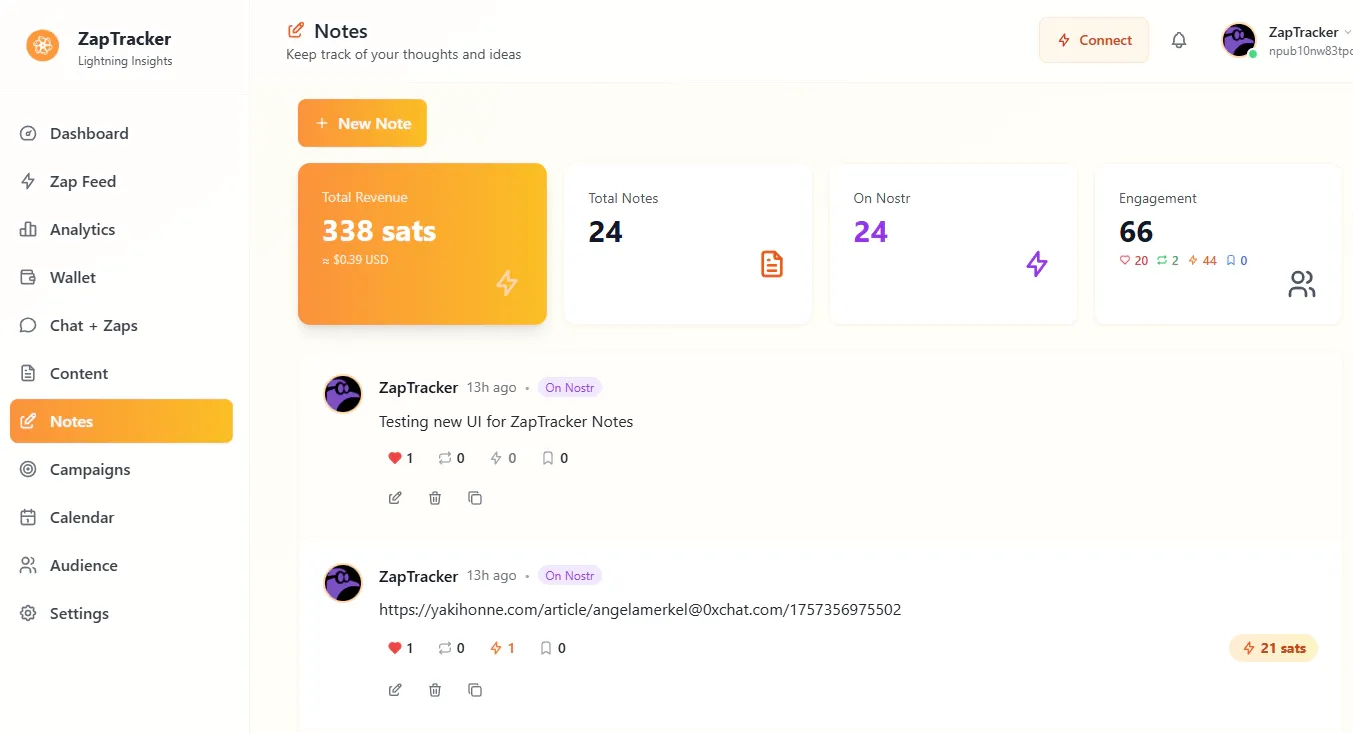Delete the 'Testing new UI' note

[435, 498]
